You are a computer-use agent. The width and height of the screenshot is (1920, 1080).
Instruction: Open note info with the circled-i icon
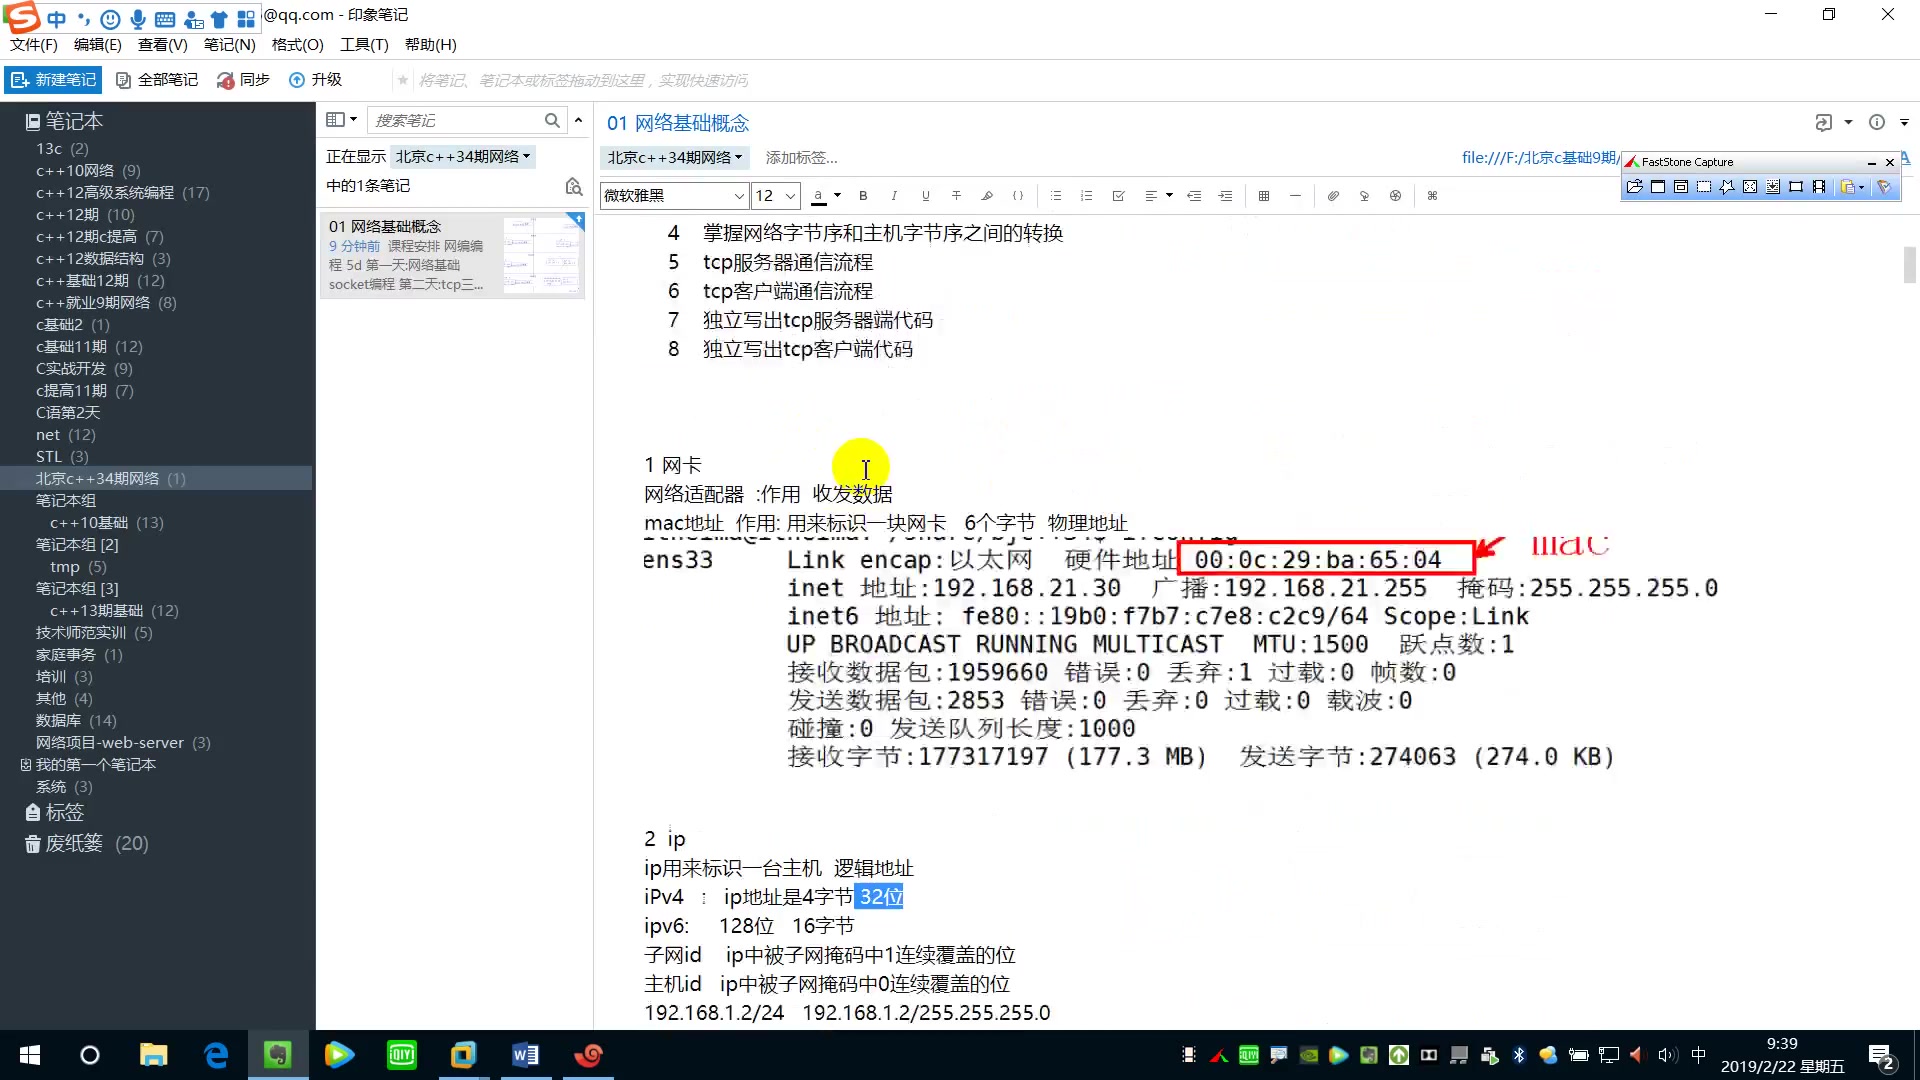coord(1876,122)
